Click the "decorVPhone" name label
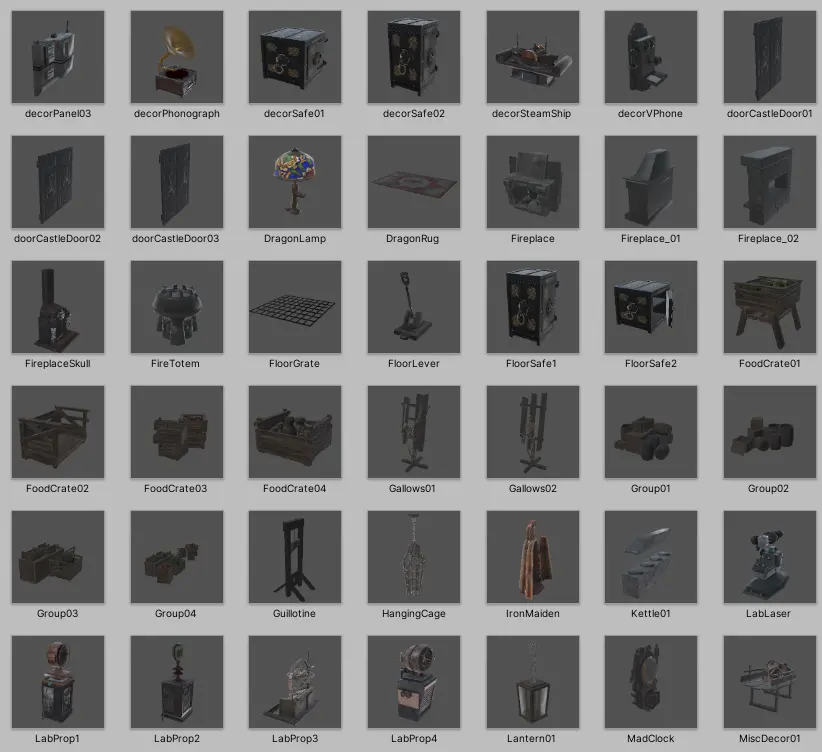 pyautogui.click(x=650, y=114)
